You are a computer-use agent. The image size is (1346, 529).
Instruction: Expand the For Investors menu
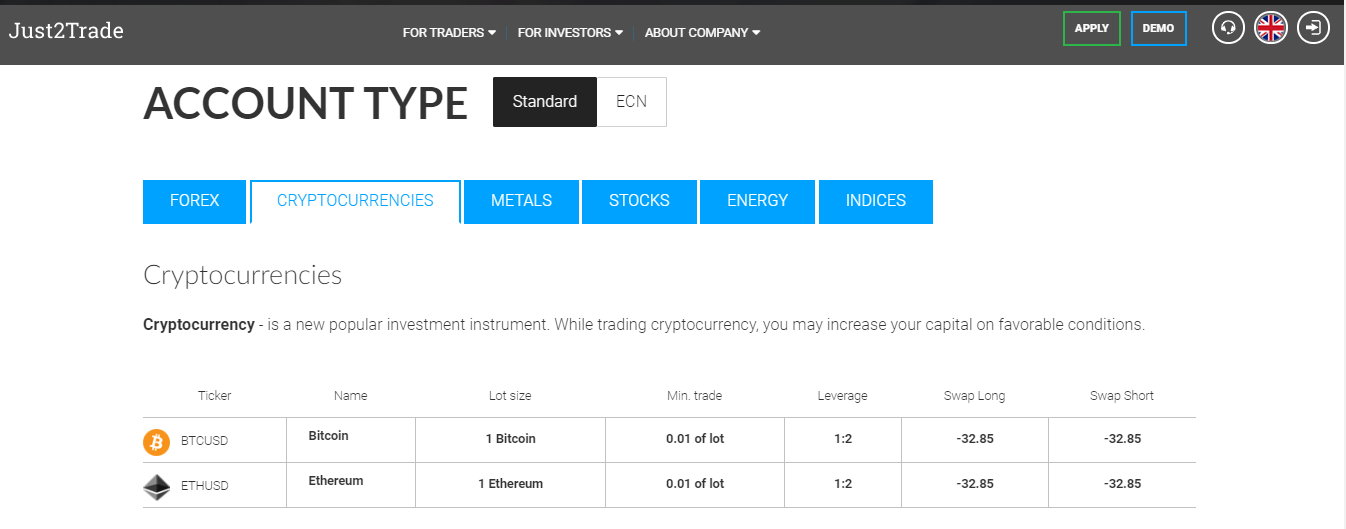click(570, 32)
